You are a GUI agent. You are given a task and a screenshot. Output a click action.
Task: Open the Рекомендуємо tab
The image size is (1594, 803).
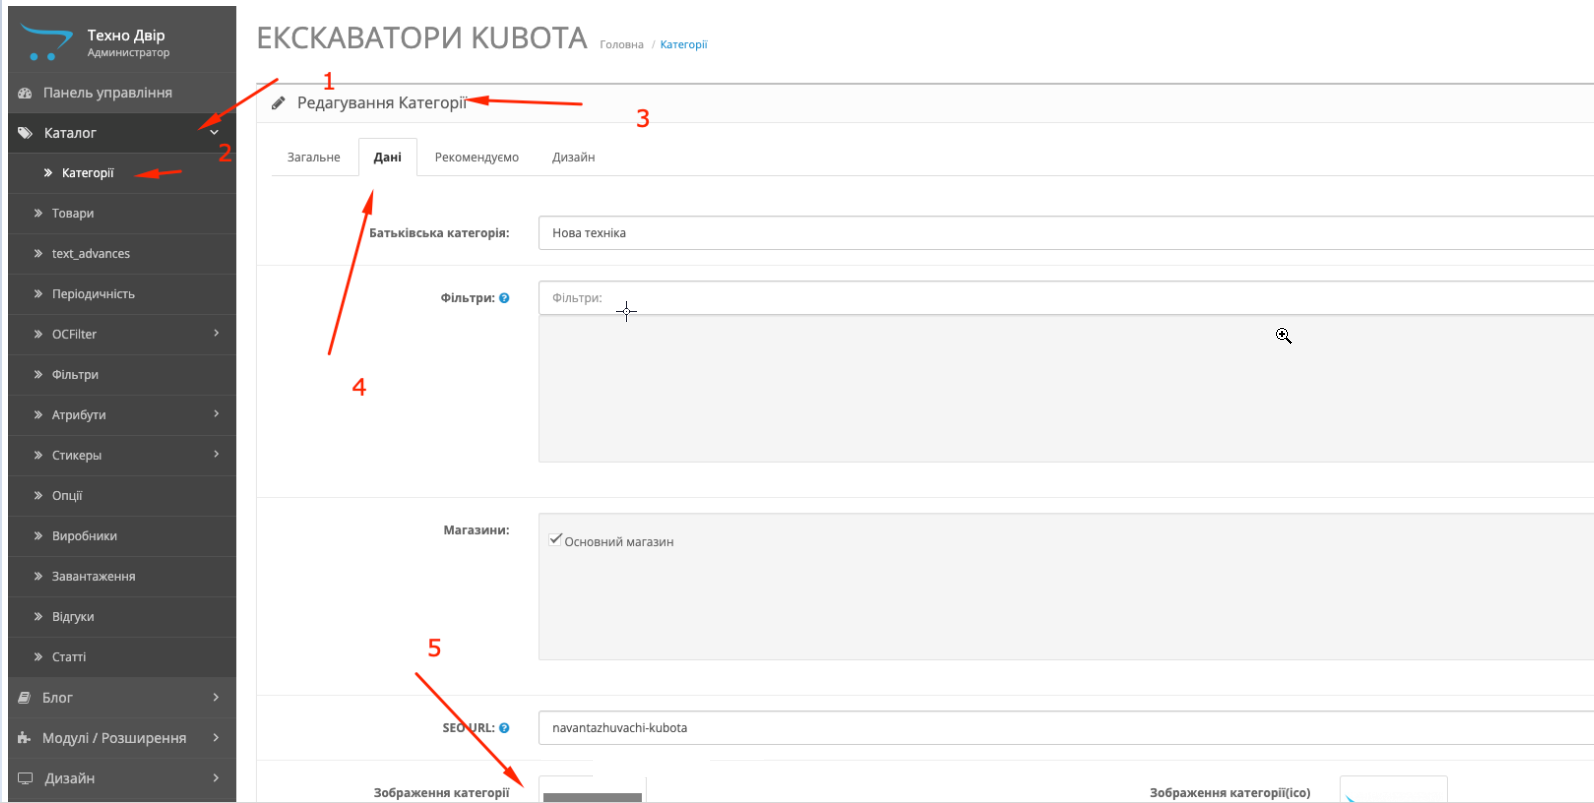[477, 157]
